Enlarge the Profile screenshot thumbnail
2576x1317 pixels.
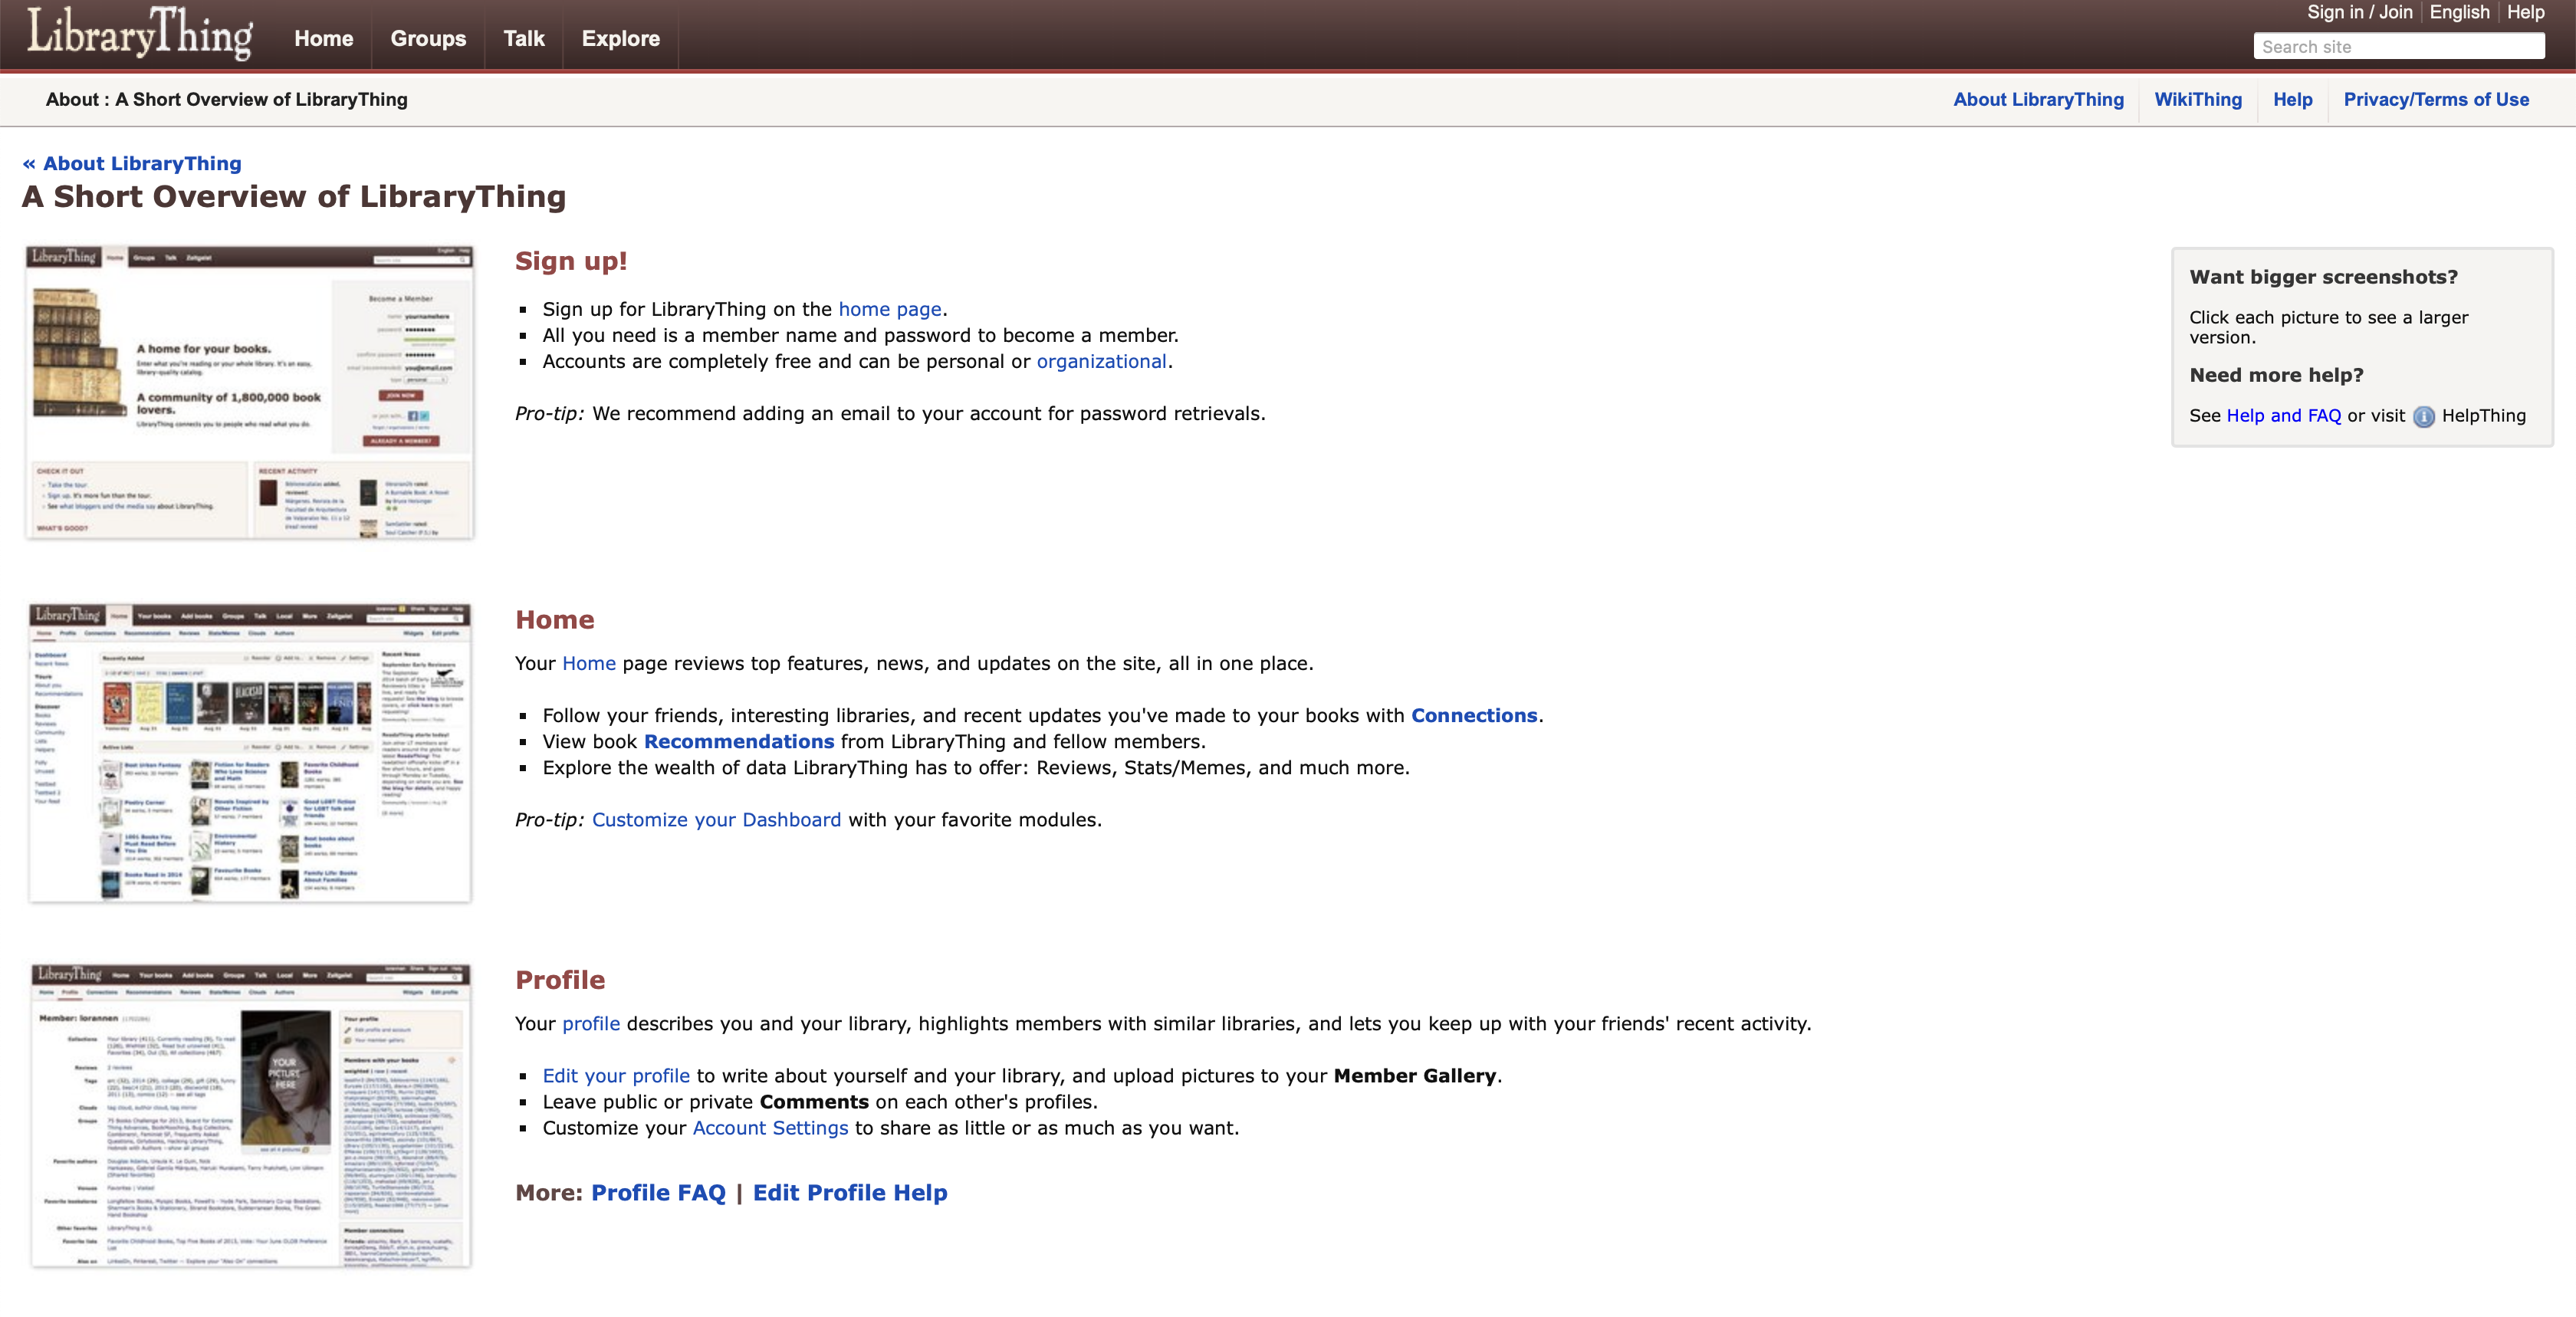[x=250, y=1115]
